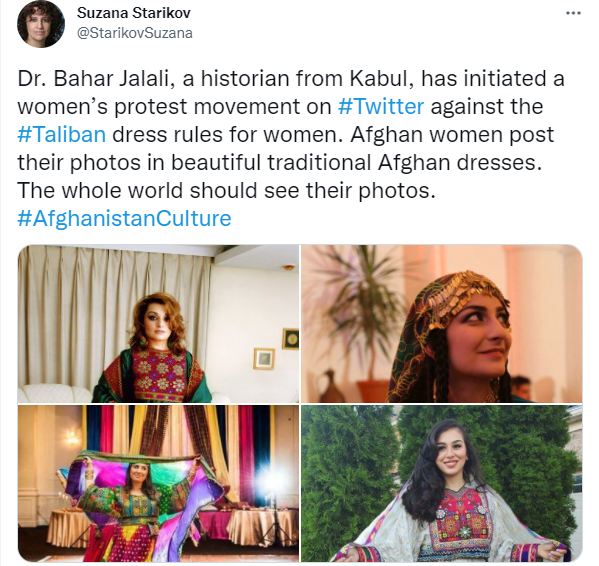The image size is (599, 566).
Task: Expand photo of smiling woman by green hedge
Action: [442, 484]
